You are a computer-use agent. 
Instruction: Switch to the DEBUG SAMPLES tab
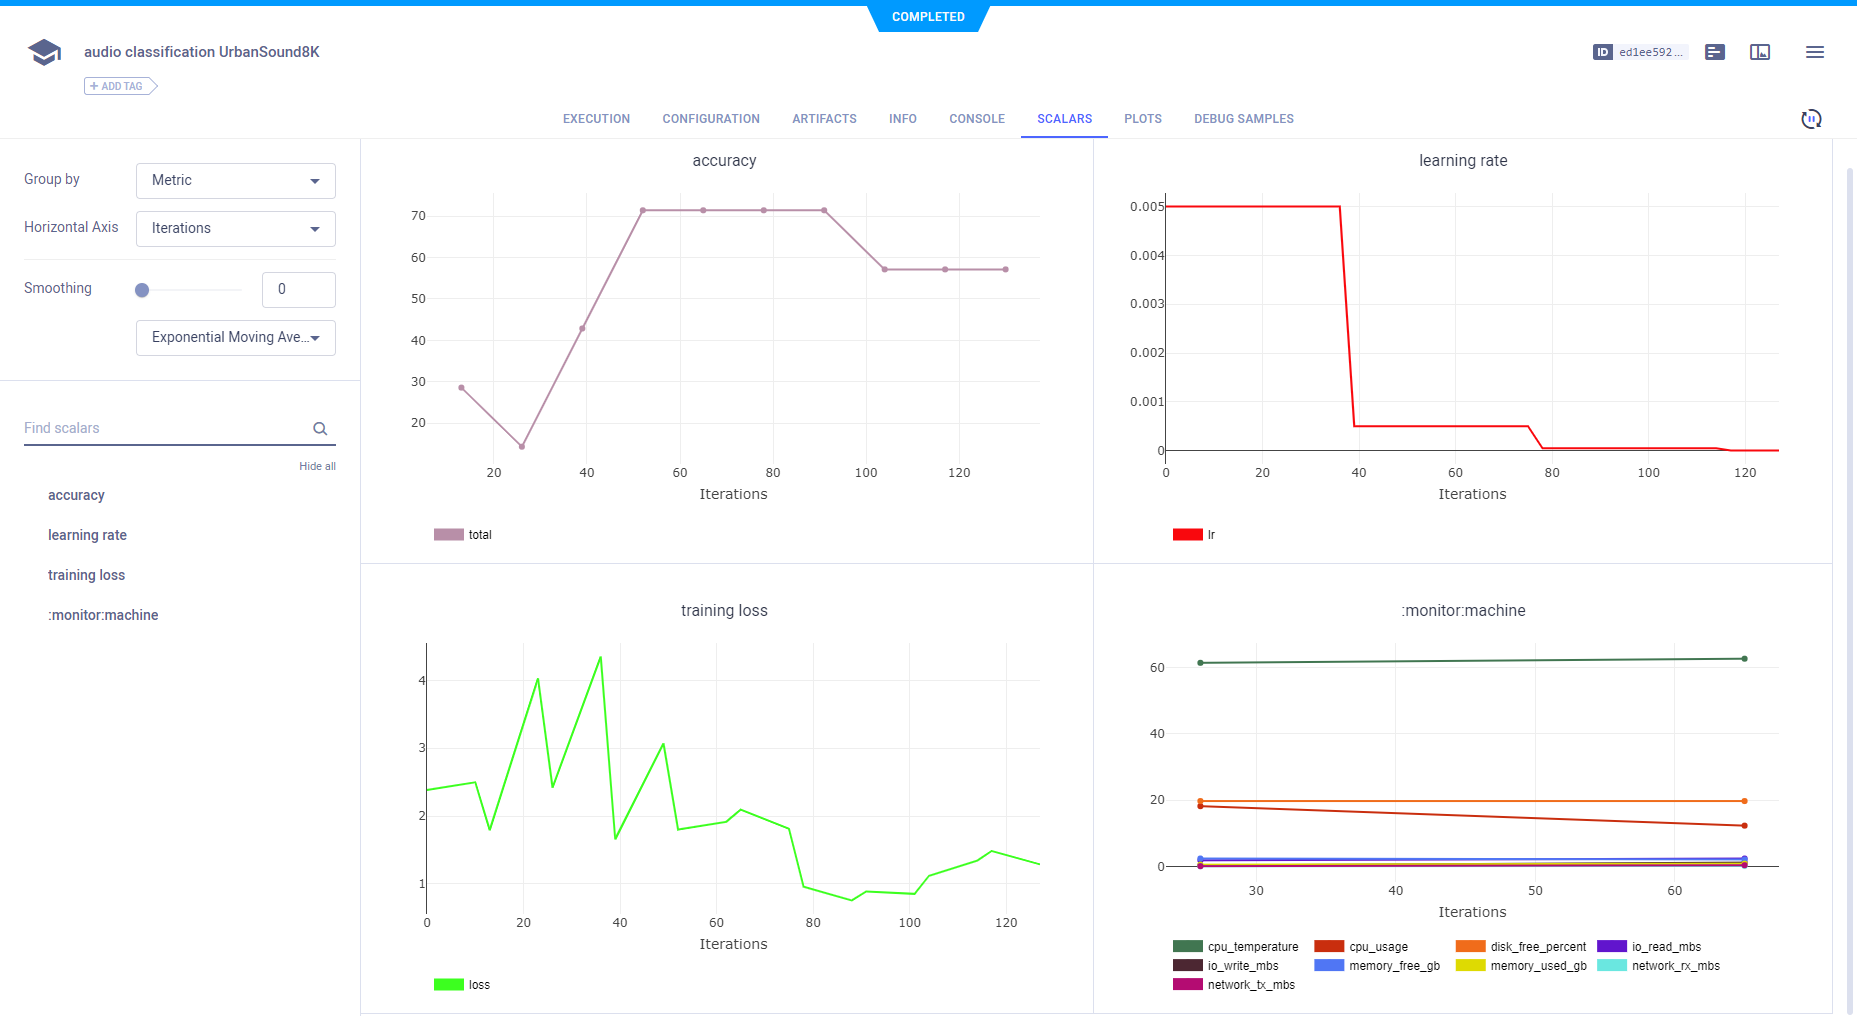[x=1243, y=119]
